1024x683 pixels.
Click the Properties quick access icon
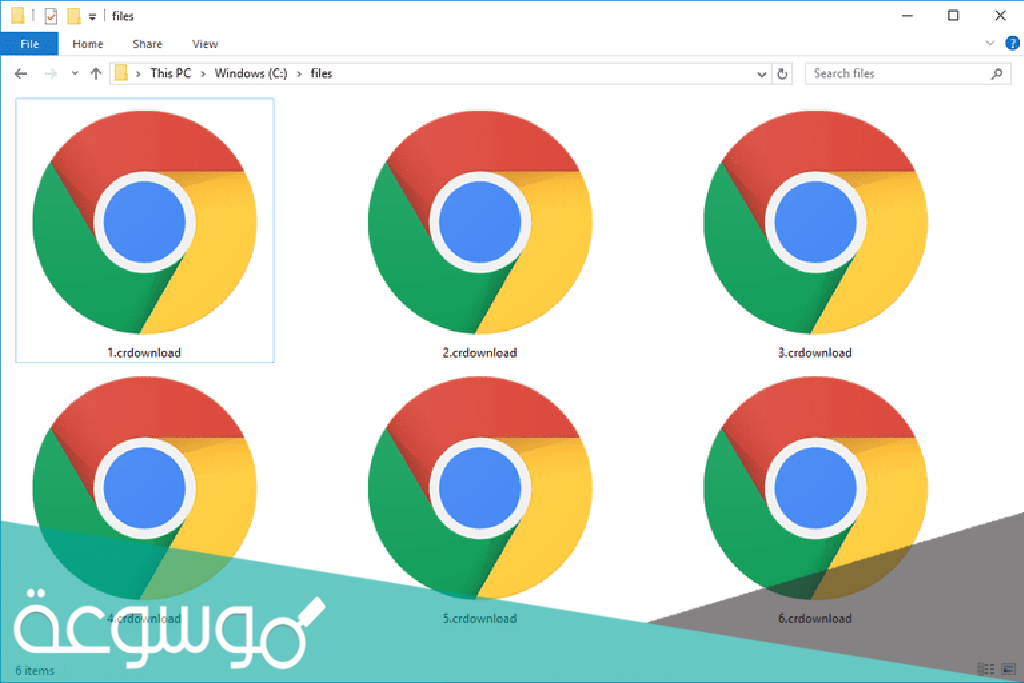pyautogui.click(x=51, y=16)
